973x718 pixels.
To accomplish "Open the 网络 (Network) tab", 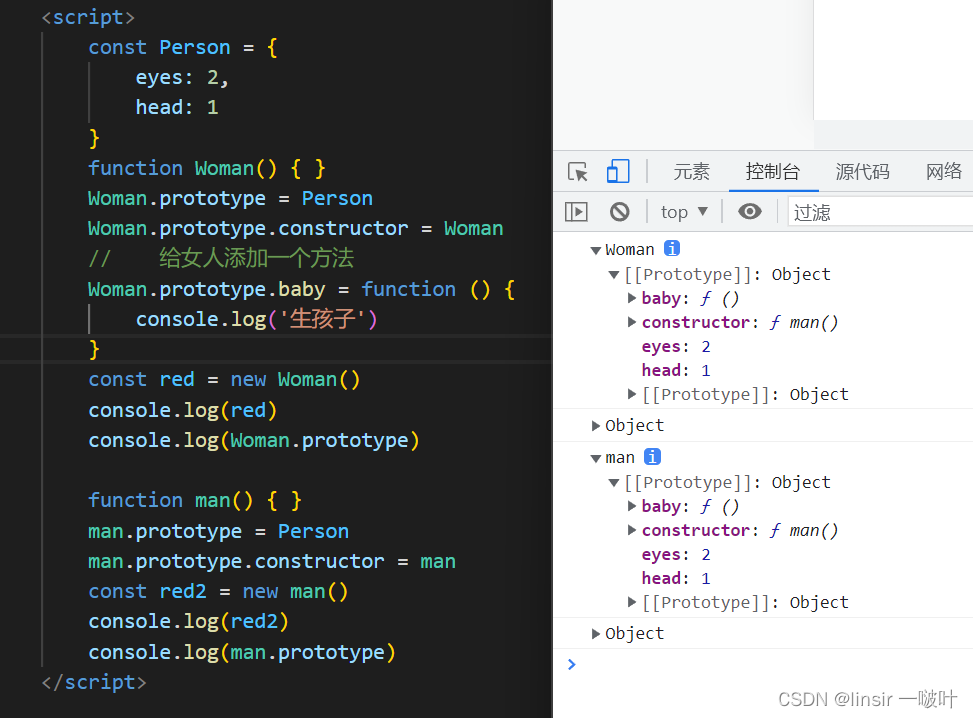I will pos(943,171).
